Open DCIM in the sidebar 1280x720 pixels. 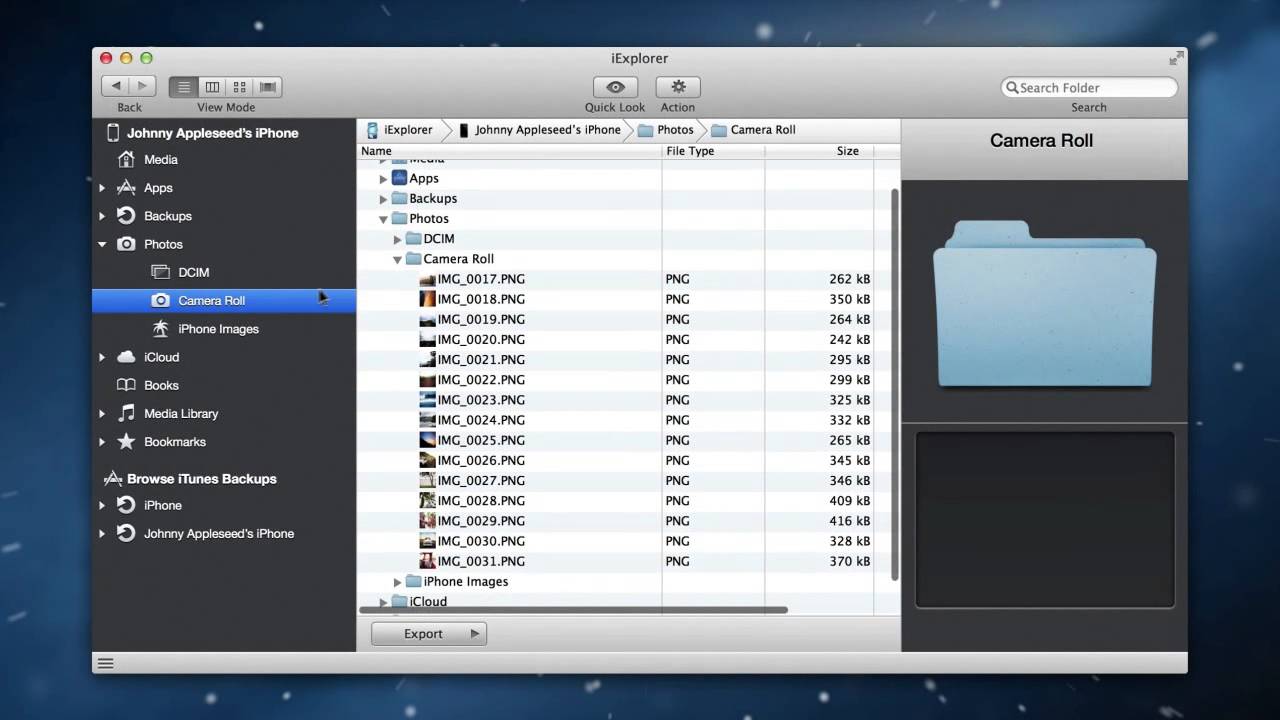(193, 272)
